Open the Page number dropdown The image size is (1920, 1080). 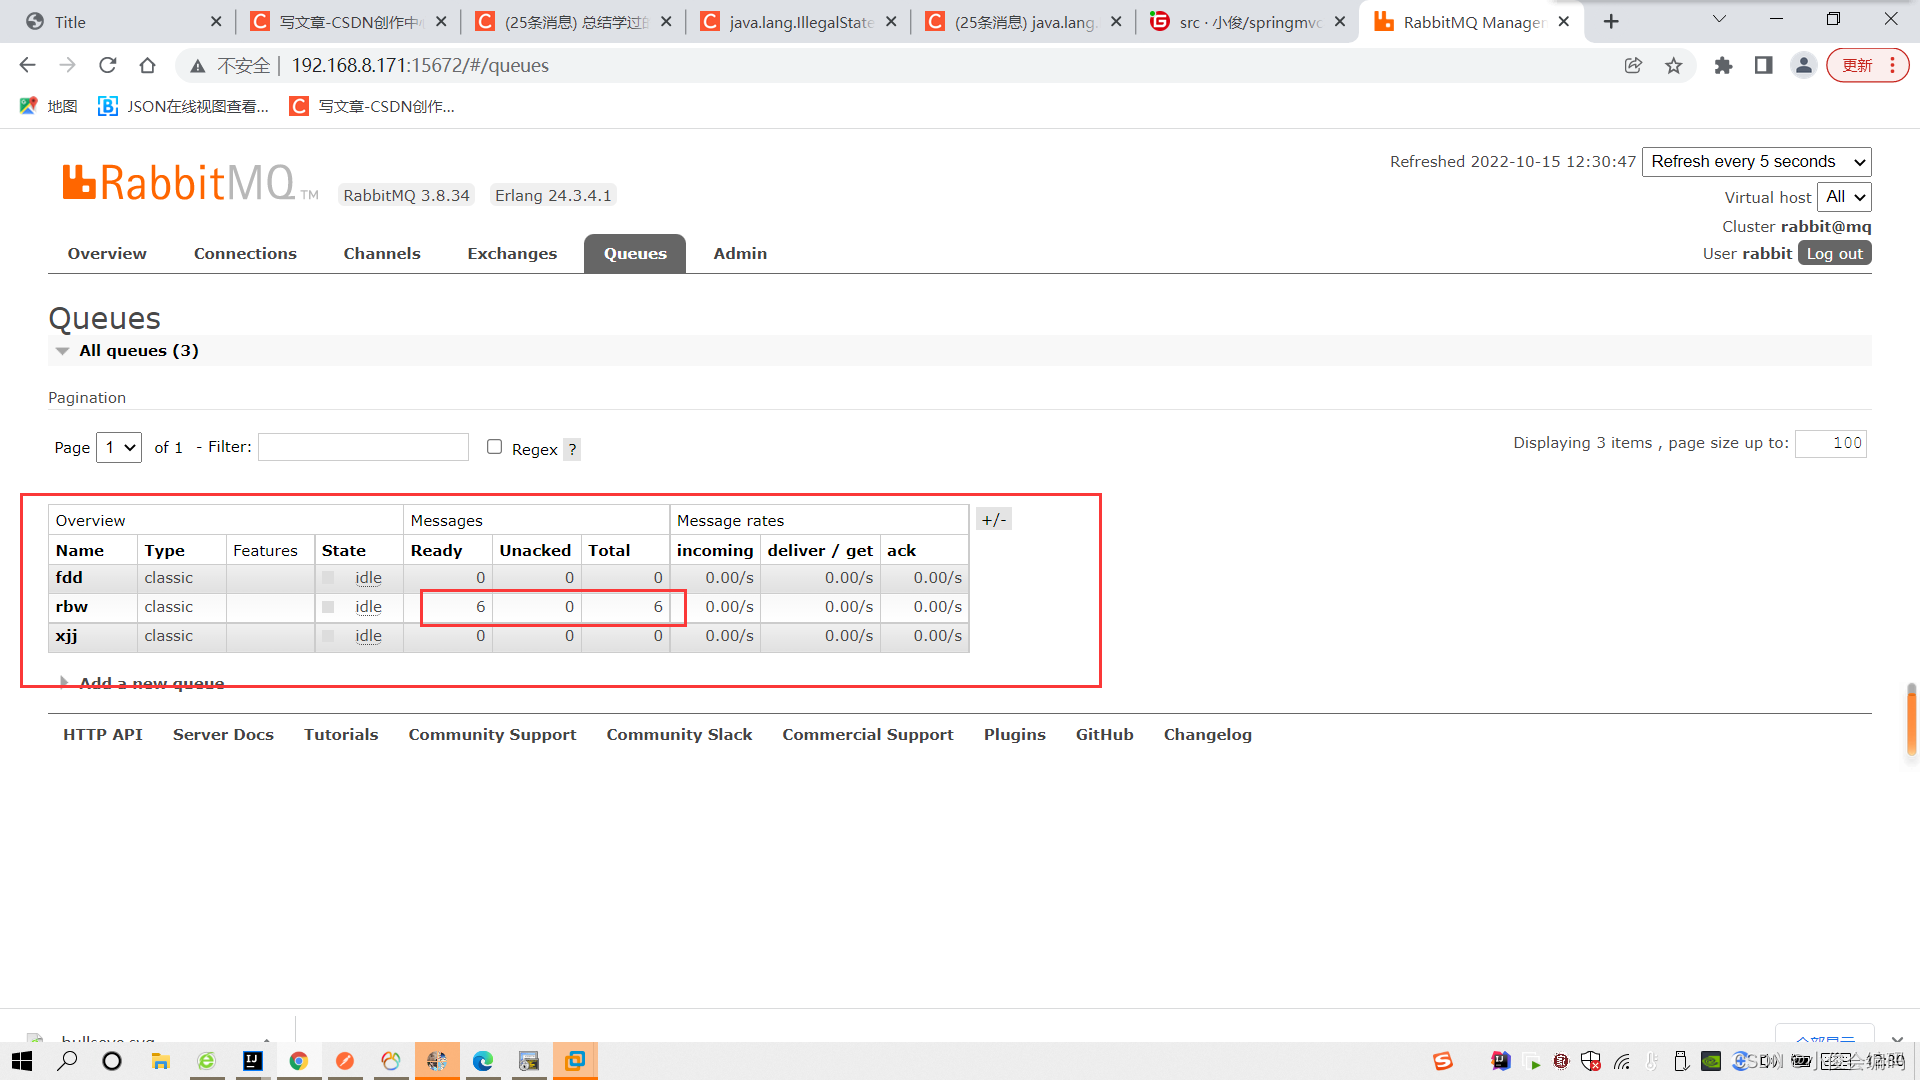[119, 447]
